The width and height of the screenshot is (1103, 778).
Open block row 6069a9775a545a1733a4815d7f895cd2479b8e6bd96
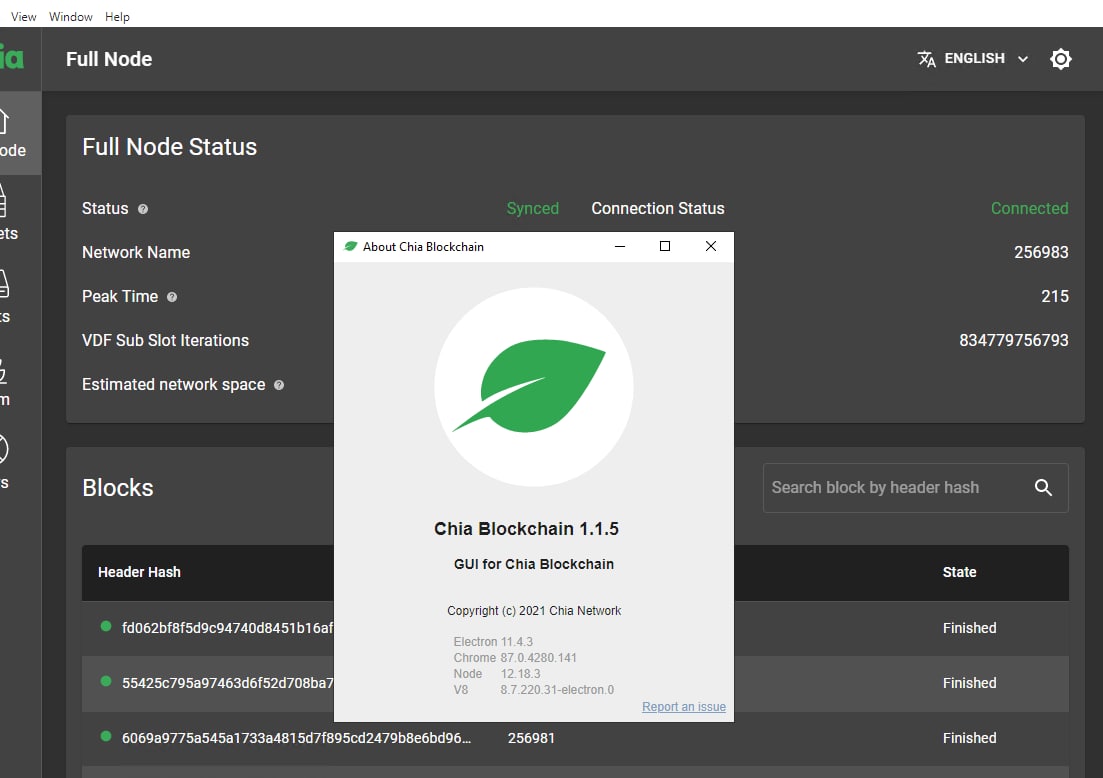tap(575, 738)
